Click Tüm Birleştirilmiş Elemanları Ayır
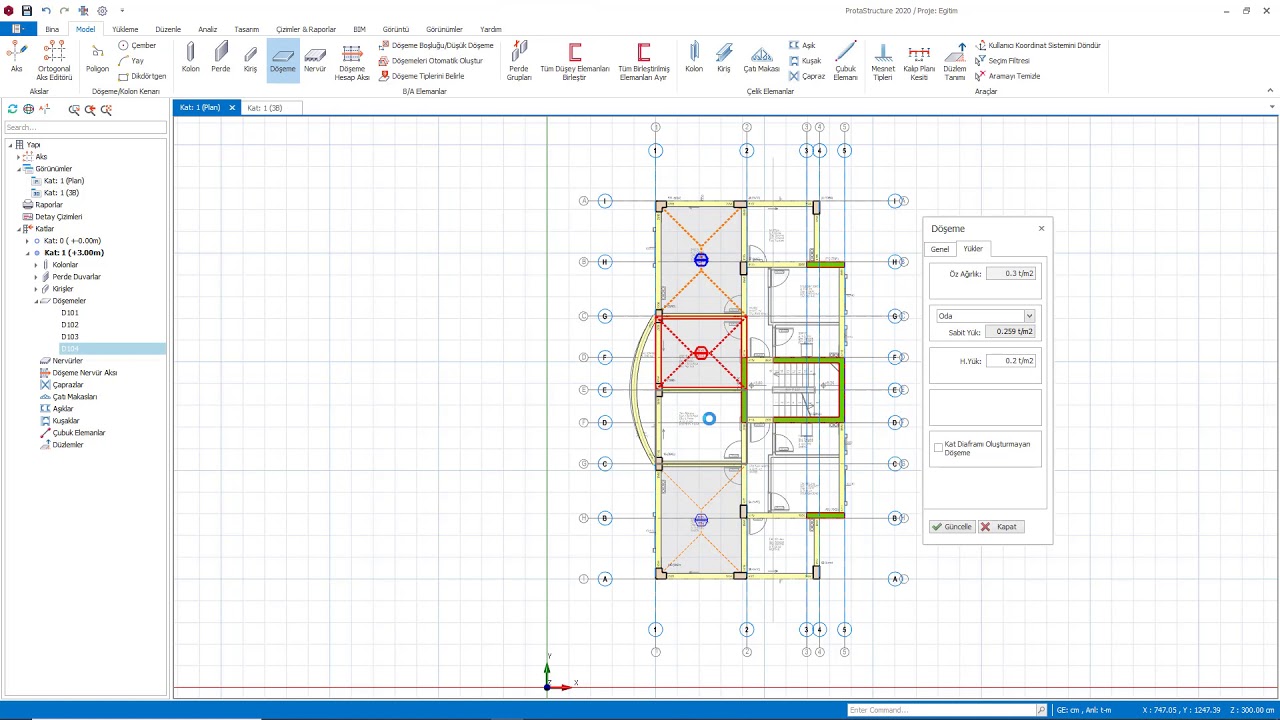 [643, 61]
